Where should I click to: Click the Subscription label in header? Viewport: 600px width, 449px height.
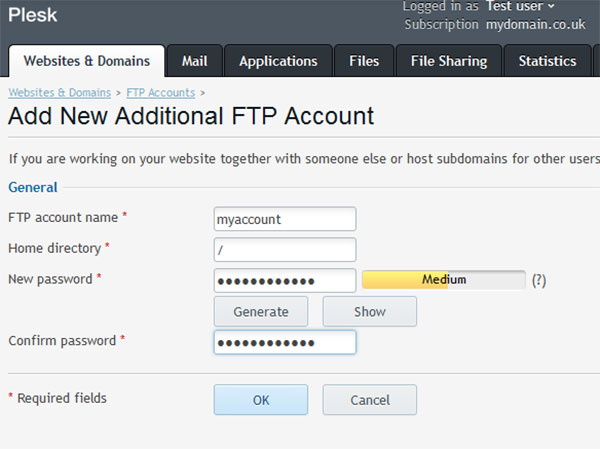coord(442,24)
